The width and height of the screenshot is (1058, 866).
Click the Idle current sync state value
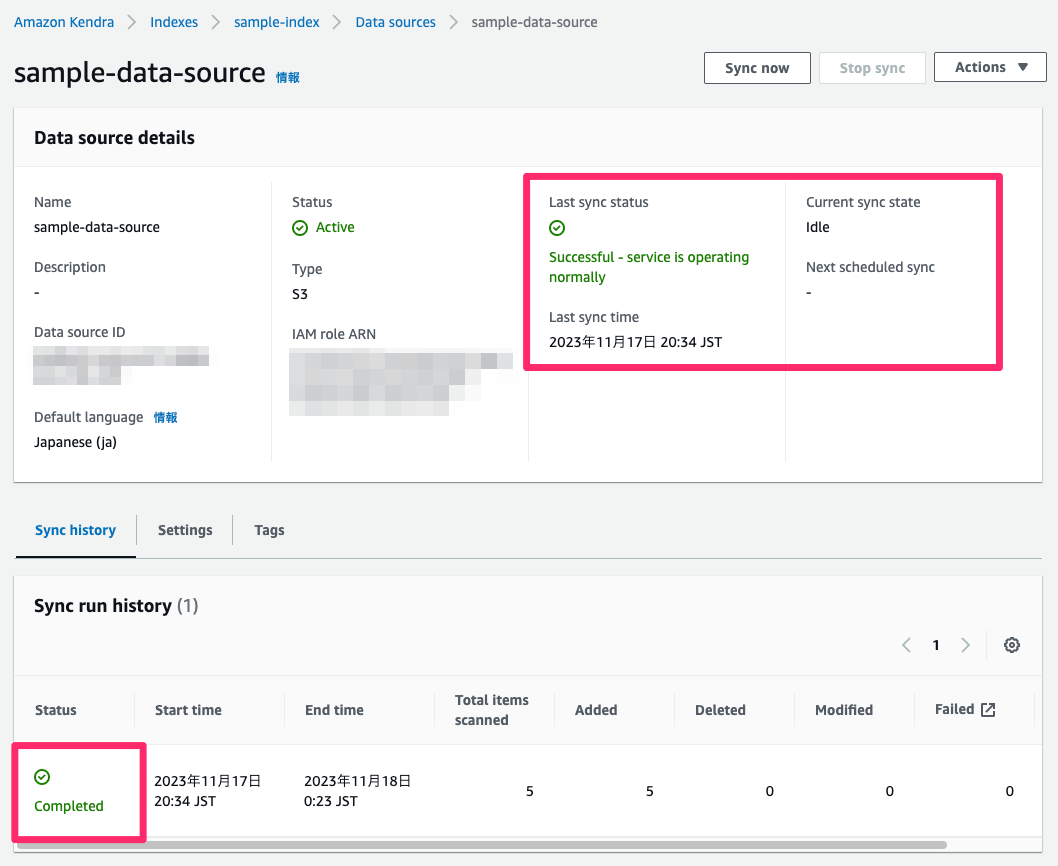click(818, 227)
